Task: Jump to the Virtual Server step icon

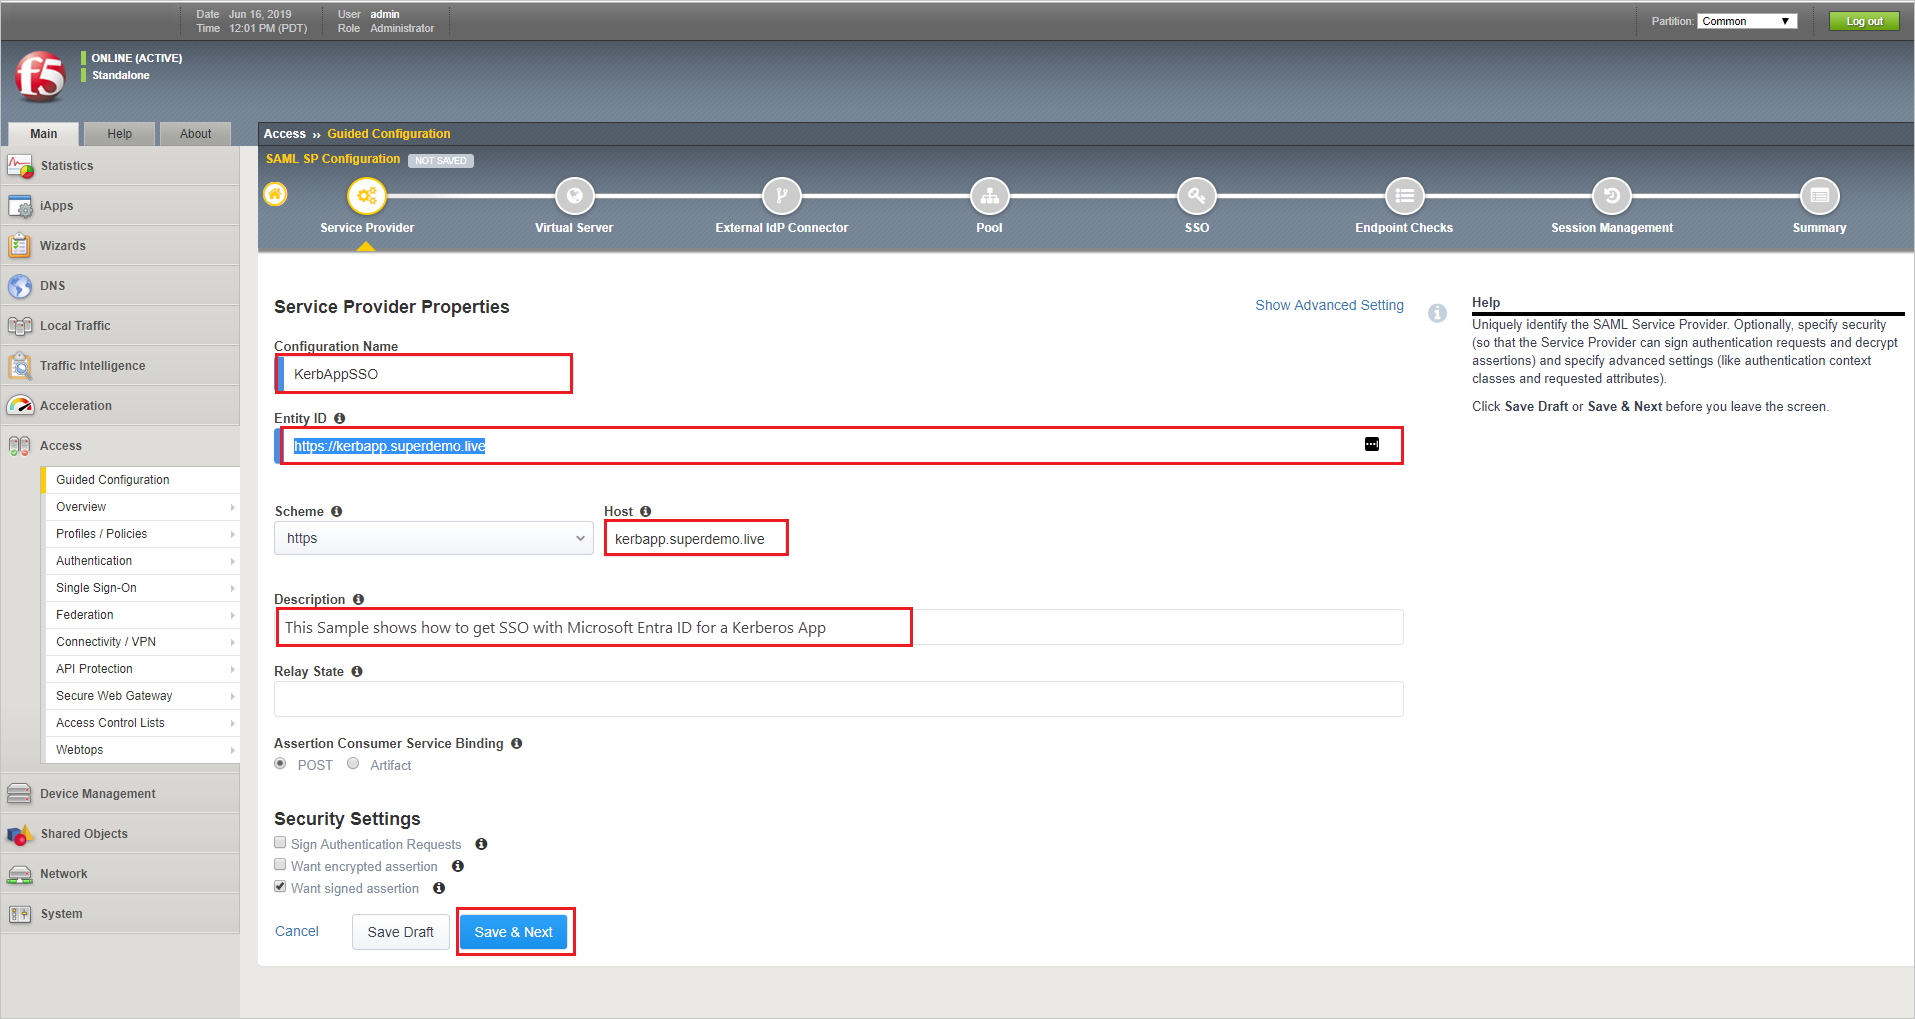Action: 574,196
